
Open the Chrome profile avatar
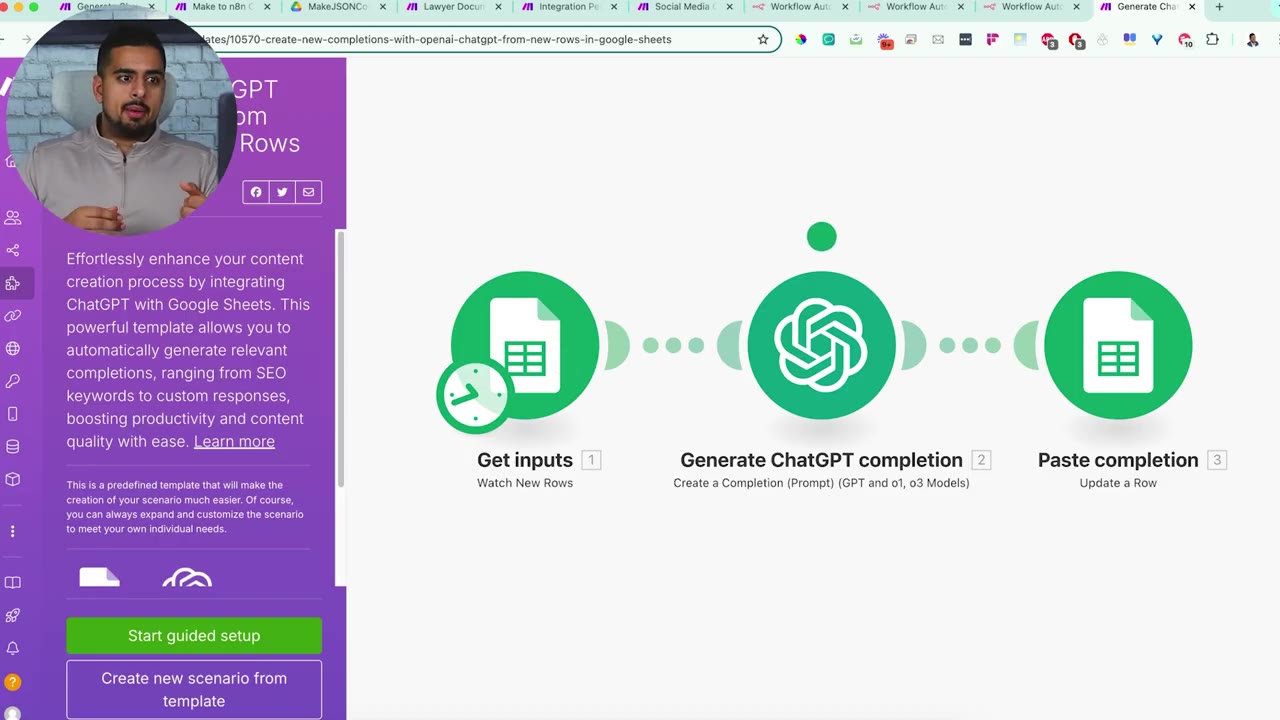[1253, 40]
